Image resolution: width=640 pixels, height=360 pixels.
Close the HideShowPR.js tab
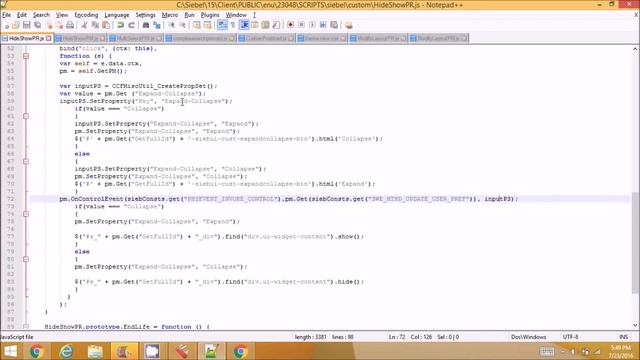click(x=49, y=38)
